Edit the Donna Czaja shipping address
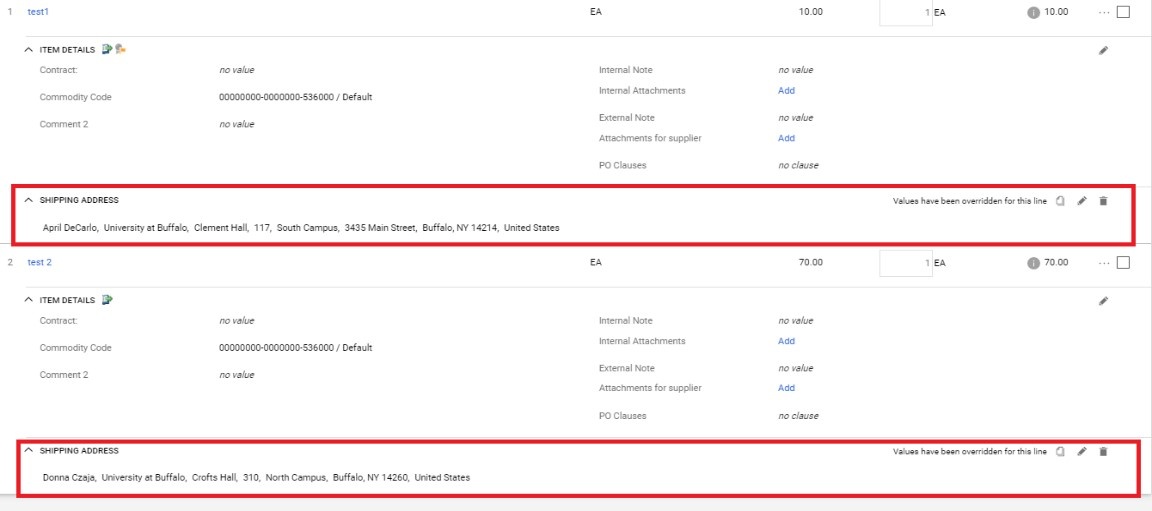1152x511 pixels. pyautogui.click(x=1082, y=451)
